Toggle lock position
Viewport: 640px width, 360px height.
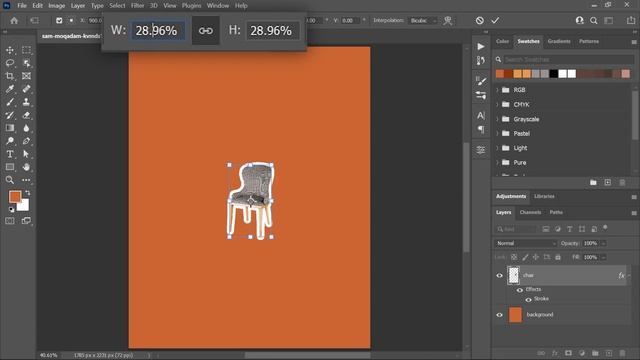point(536,257)
